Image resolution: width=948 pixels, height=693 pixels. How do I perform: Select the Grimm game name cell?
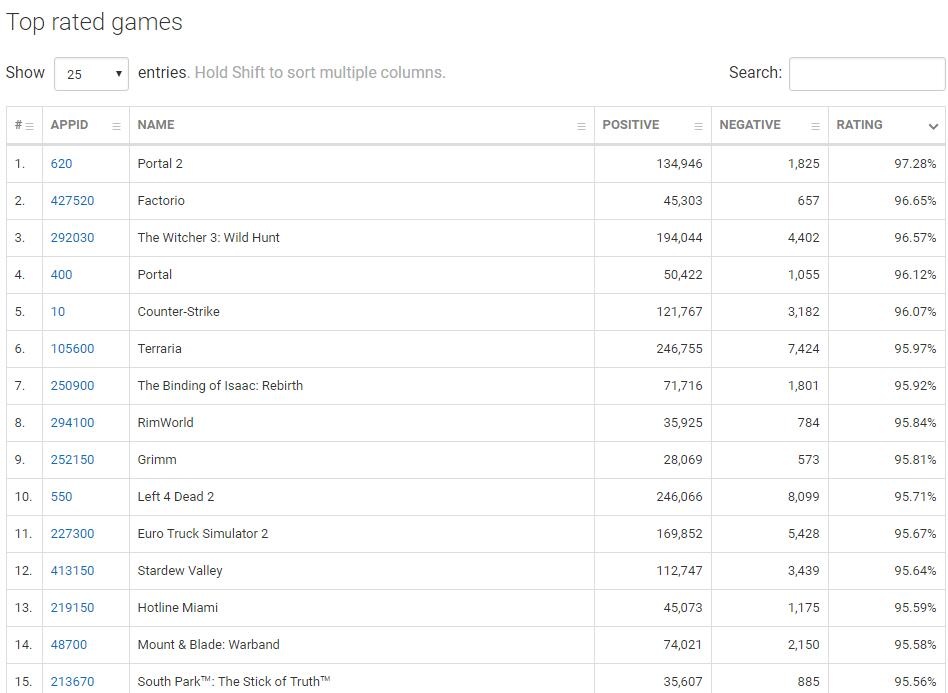[x=157, y=460]
